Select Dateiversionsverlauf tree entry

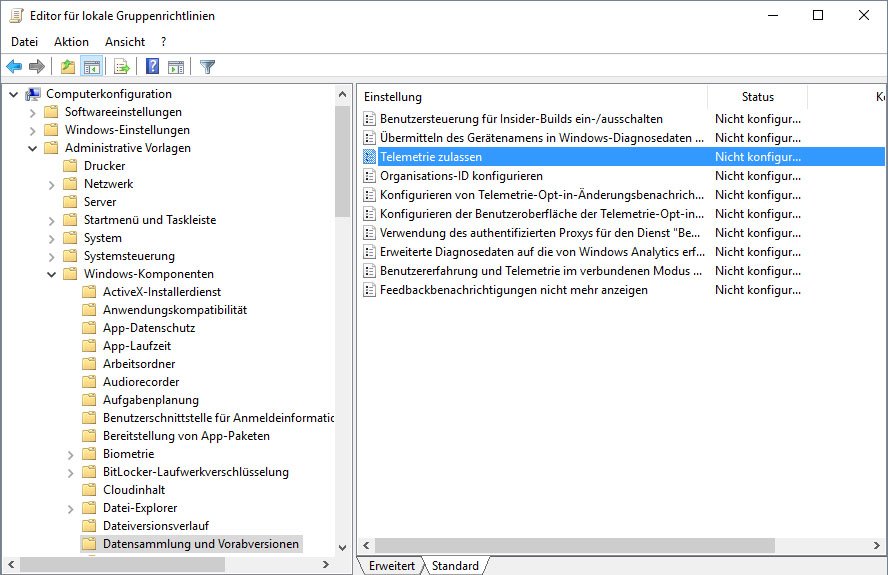point(156,526)
